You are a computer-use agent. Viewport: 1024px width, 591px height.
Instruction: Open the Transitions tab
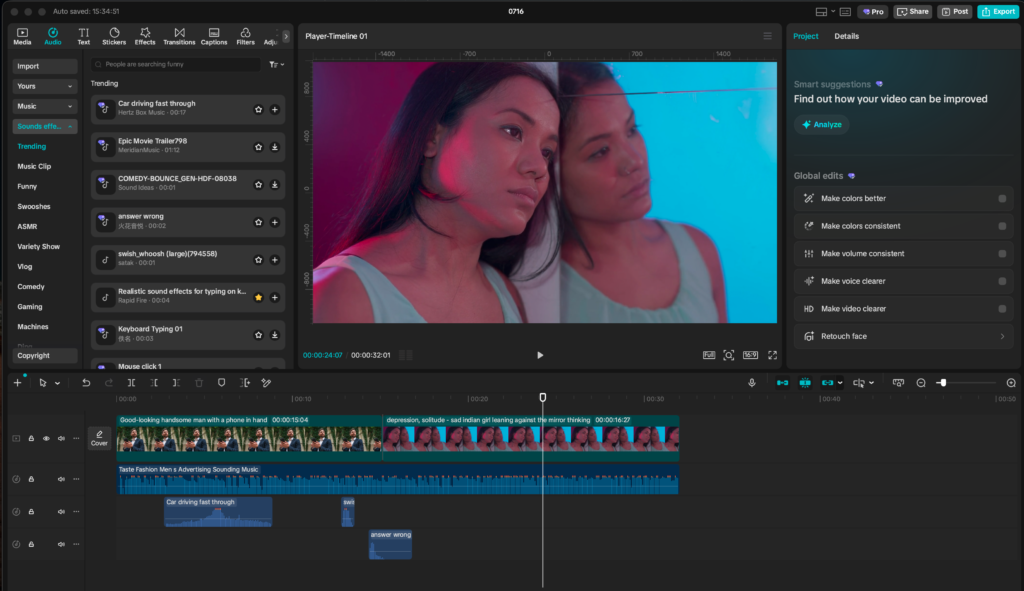(179, 36)
